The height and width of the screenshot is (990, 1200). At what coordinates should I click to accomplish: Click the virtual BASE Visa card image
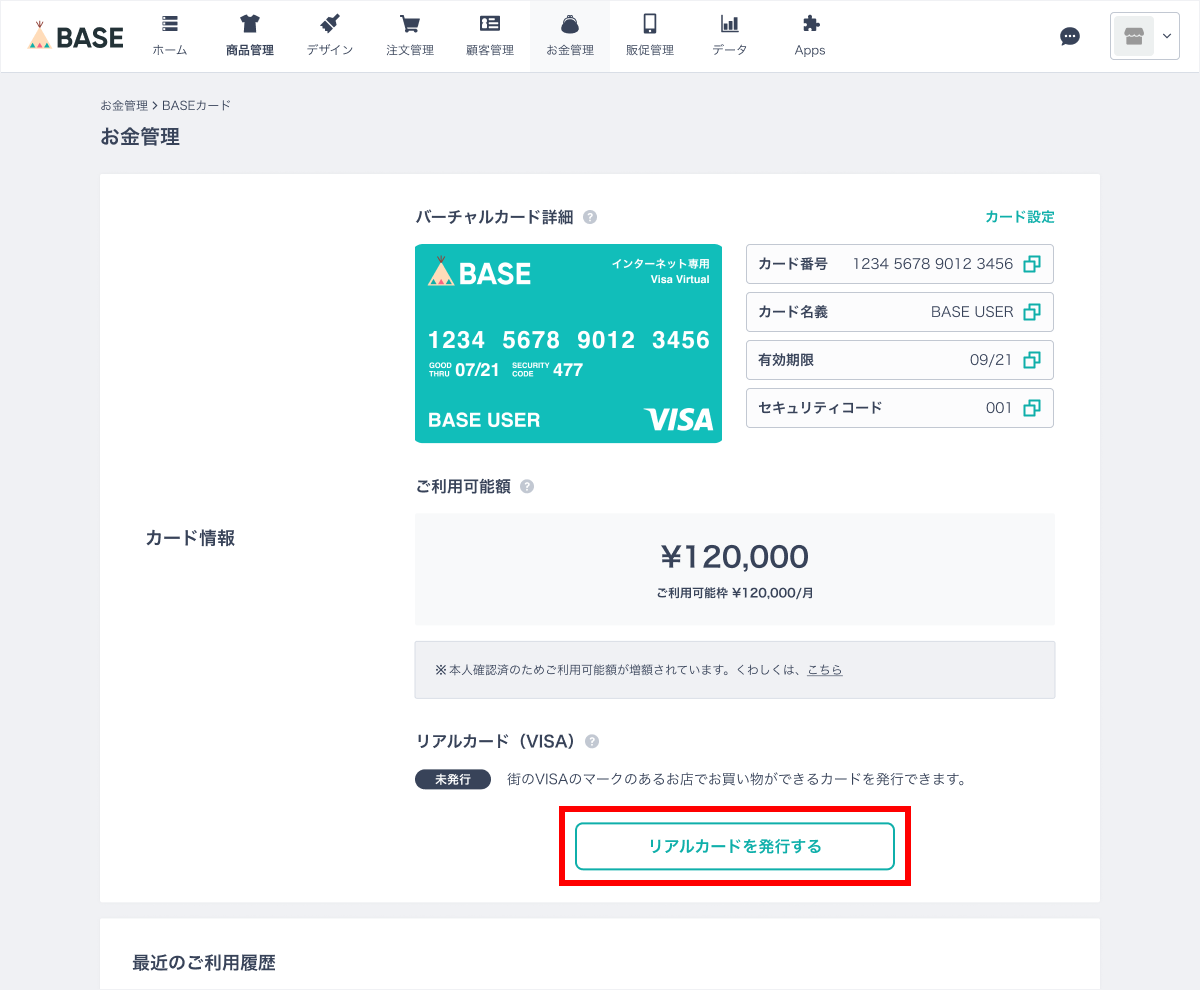[568, 344]
